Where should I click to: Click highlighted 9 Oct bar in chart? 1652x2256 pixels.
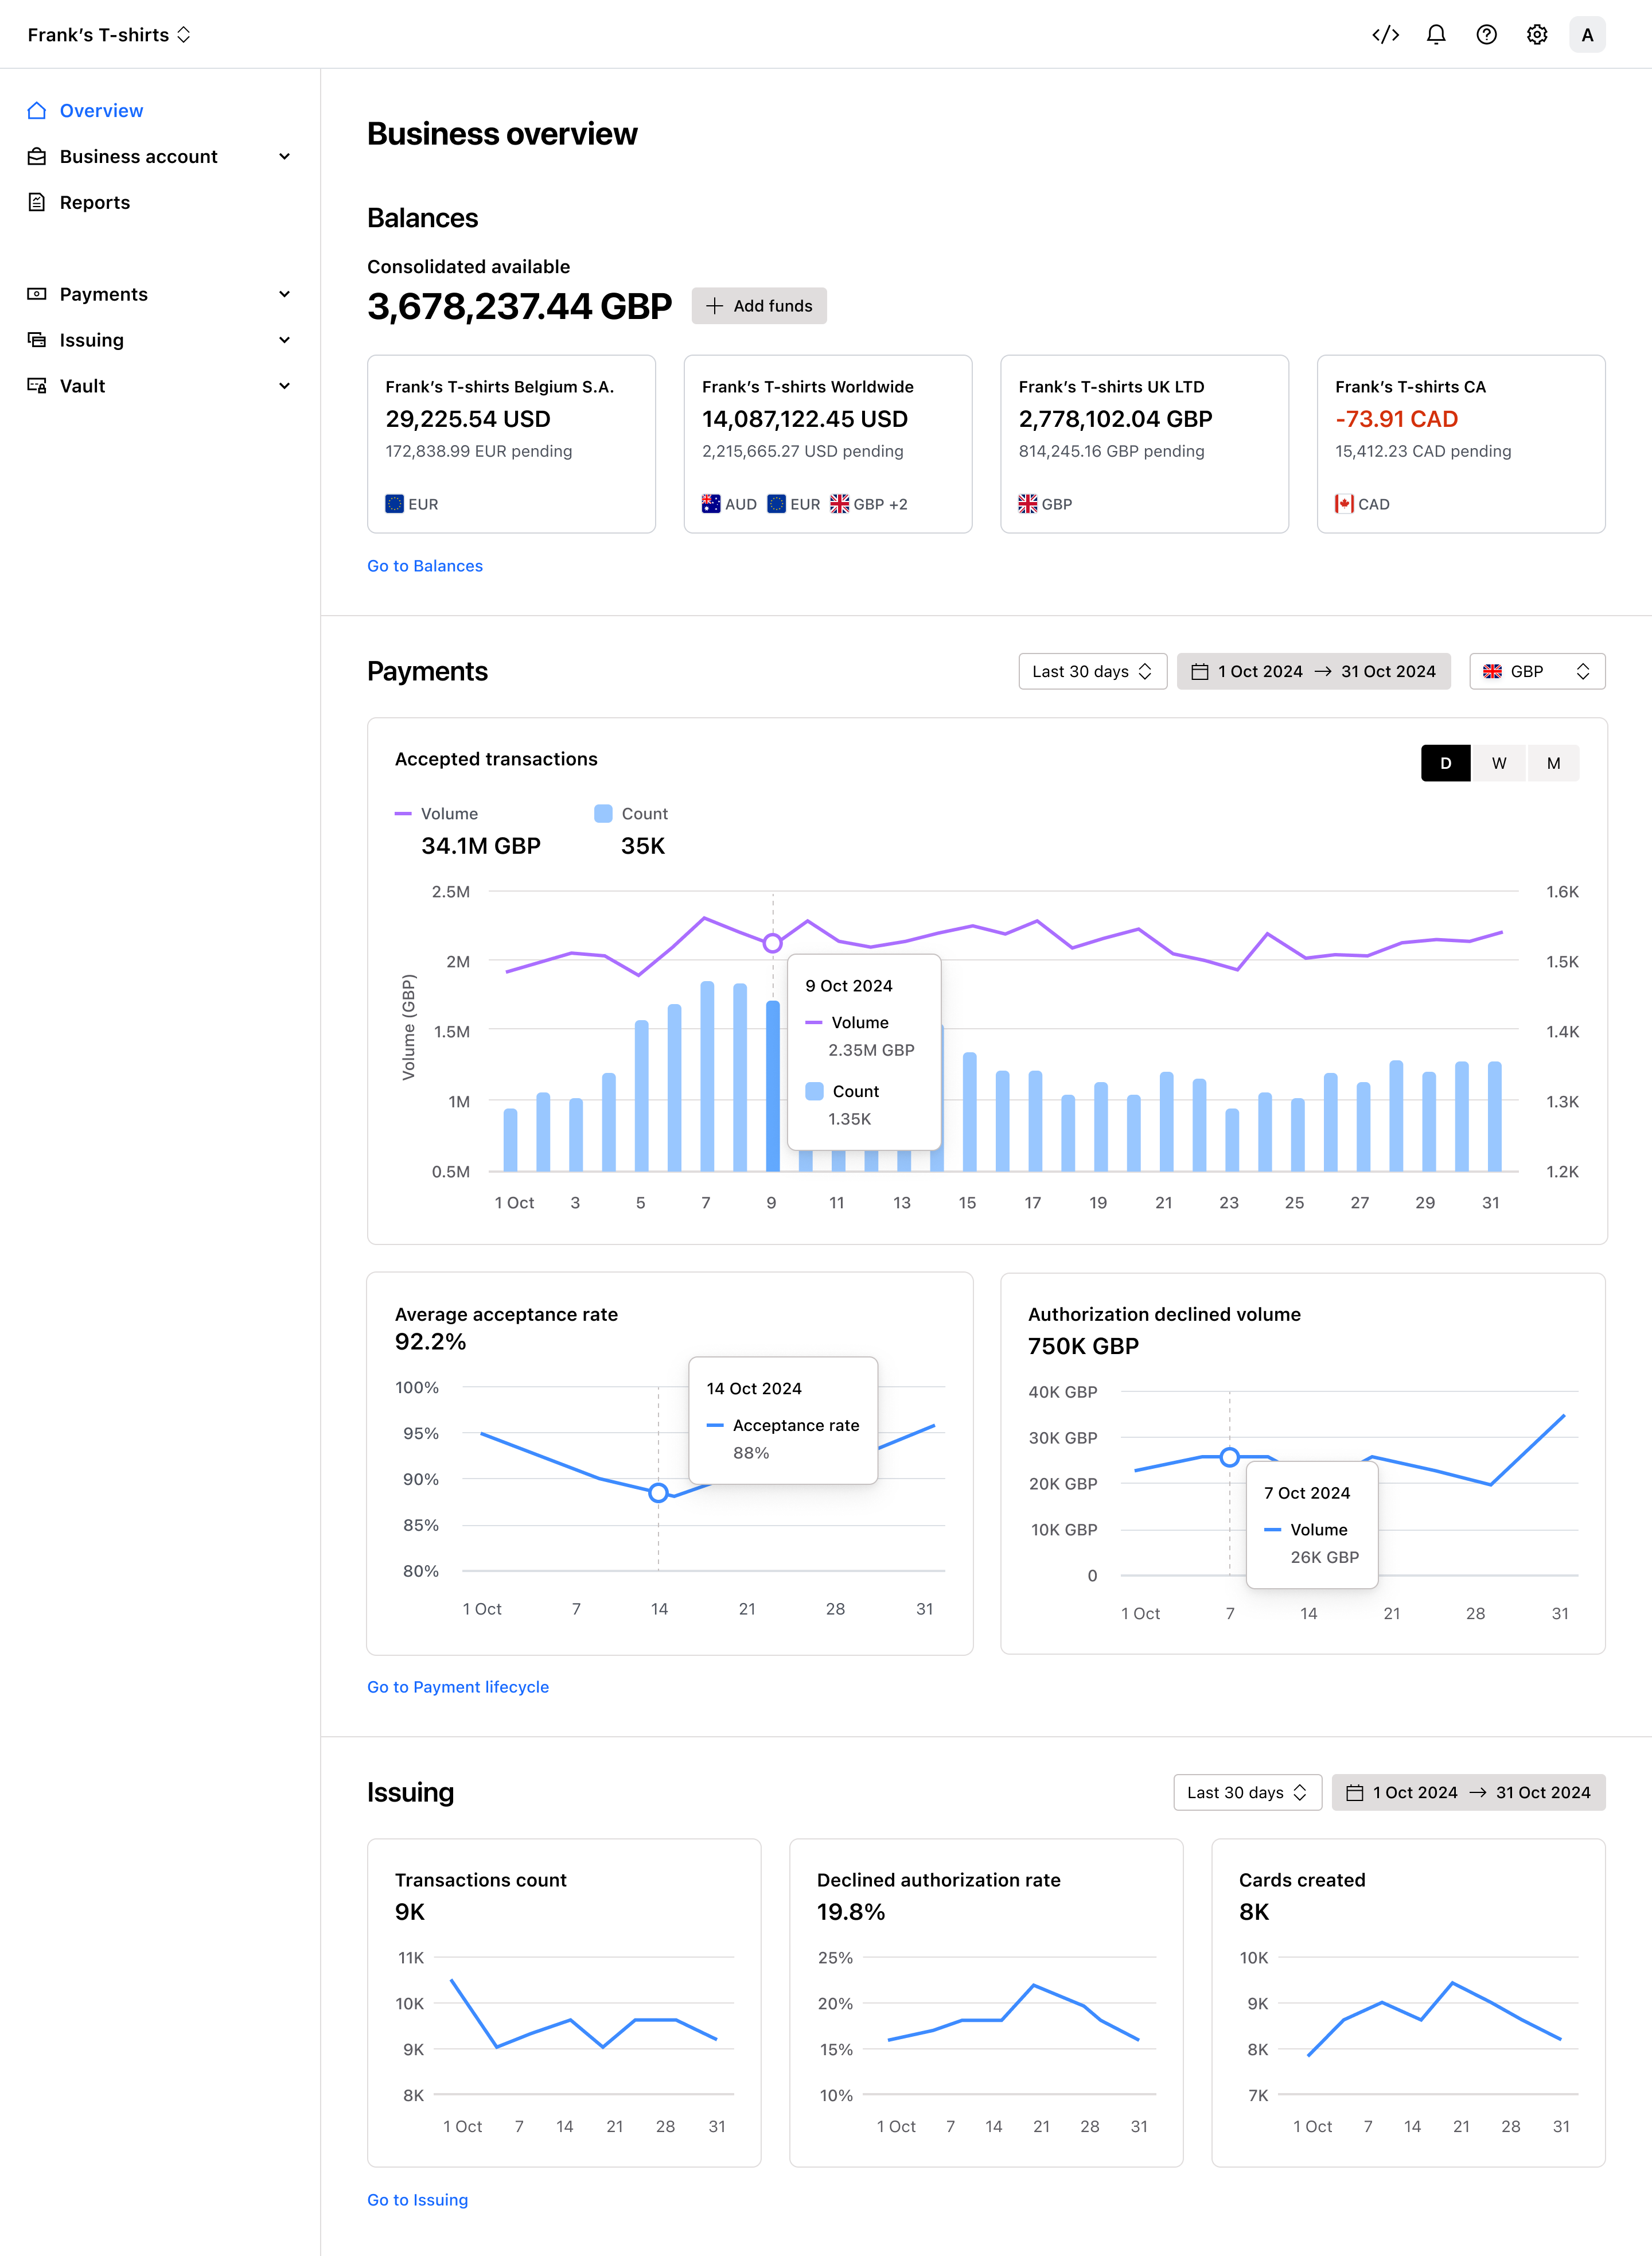pyautogui.click(x=773, y=1086)
